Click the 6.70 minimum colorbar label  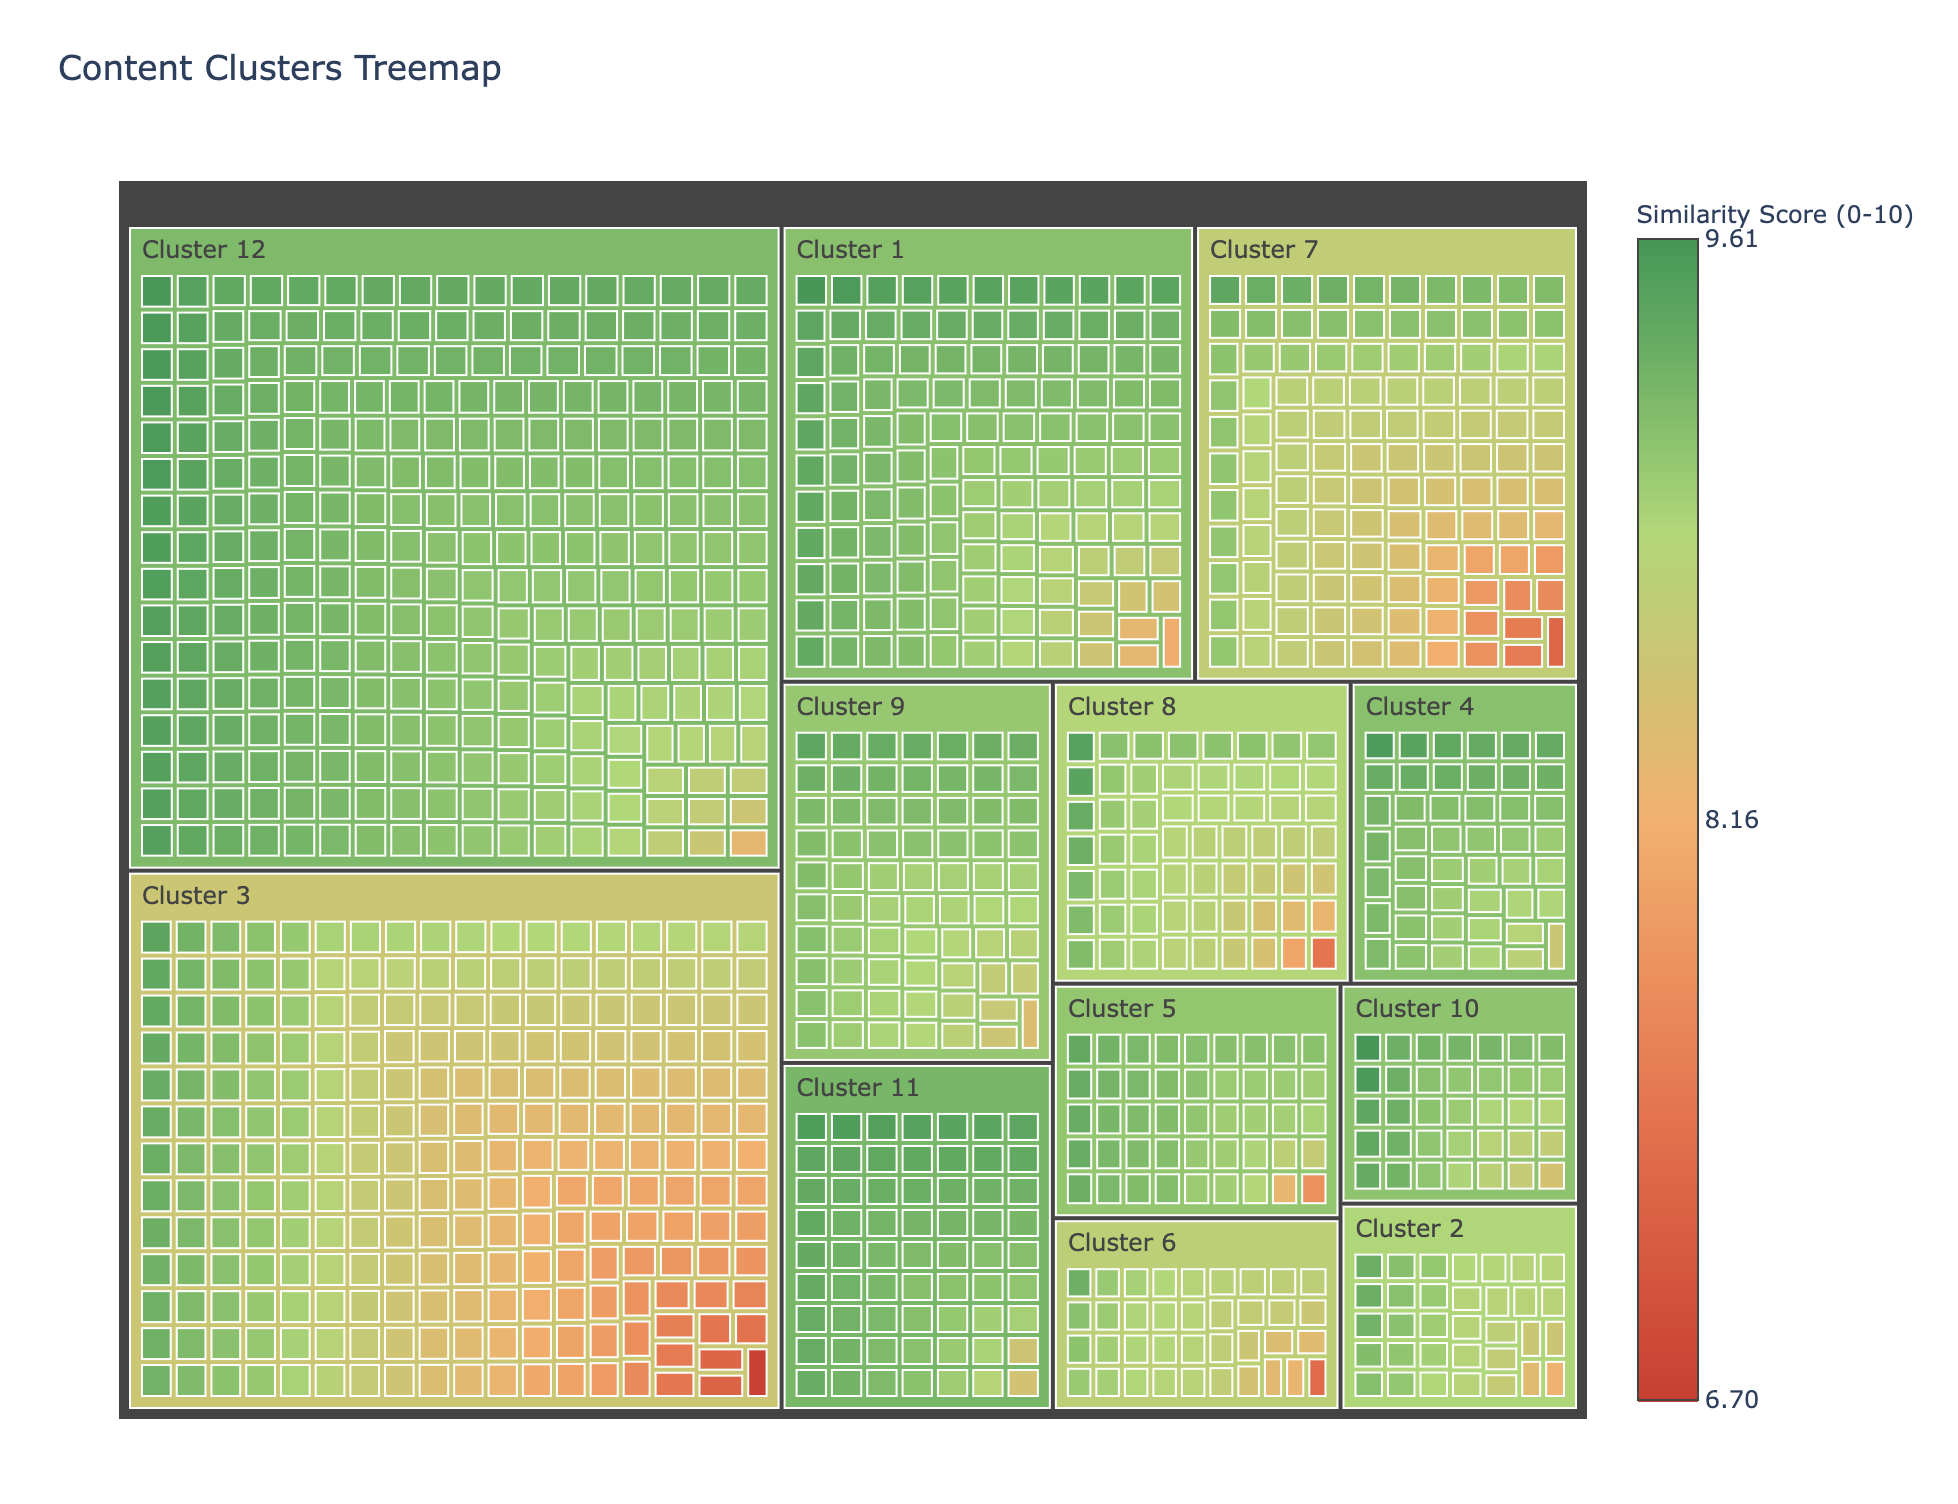[x=1729, y=1400]
